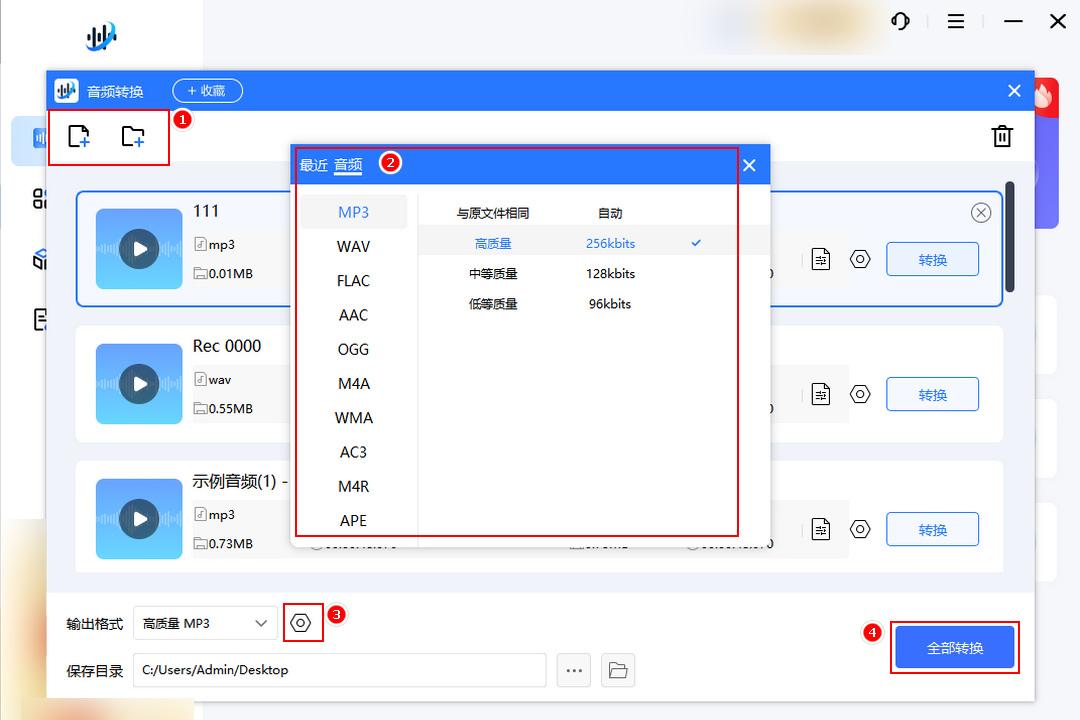The width and height of the screenshot is (1080, 720).
Task: Click the file info icon on the 111 row
Action: tap(820, 258)
